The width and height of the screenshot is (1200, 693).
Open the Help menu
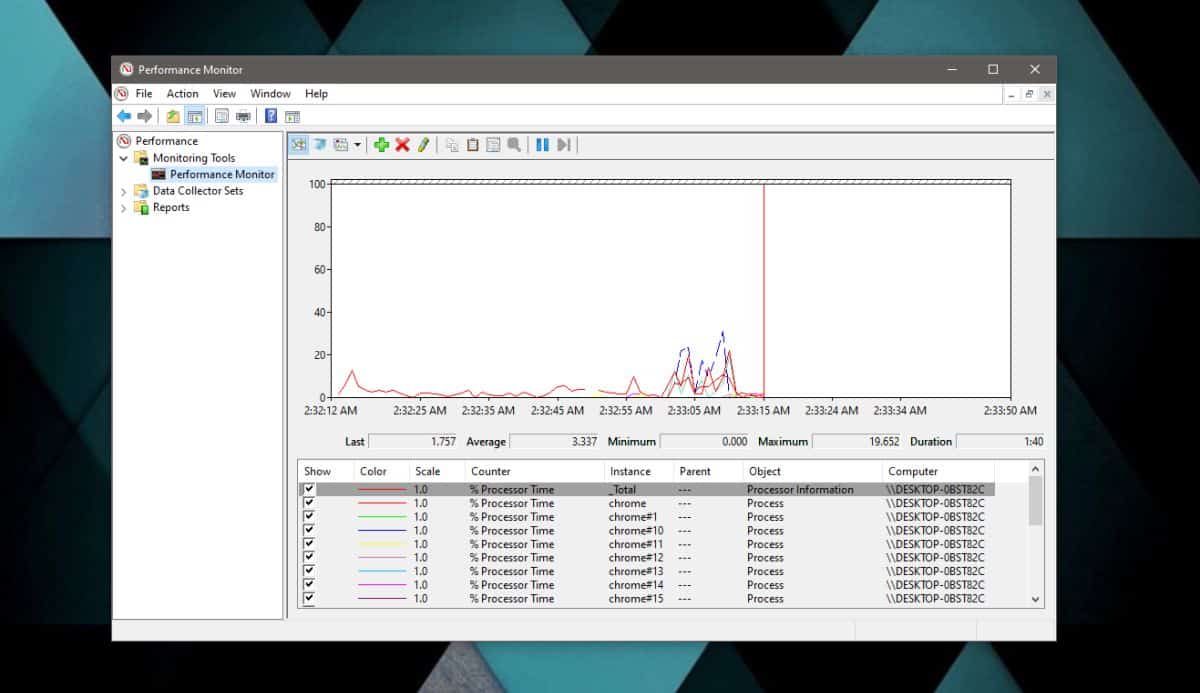pos(316,93)
